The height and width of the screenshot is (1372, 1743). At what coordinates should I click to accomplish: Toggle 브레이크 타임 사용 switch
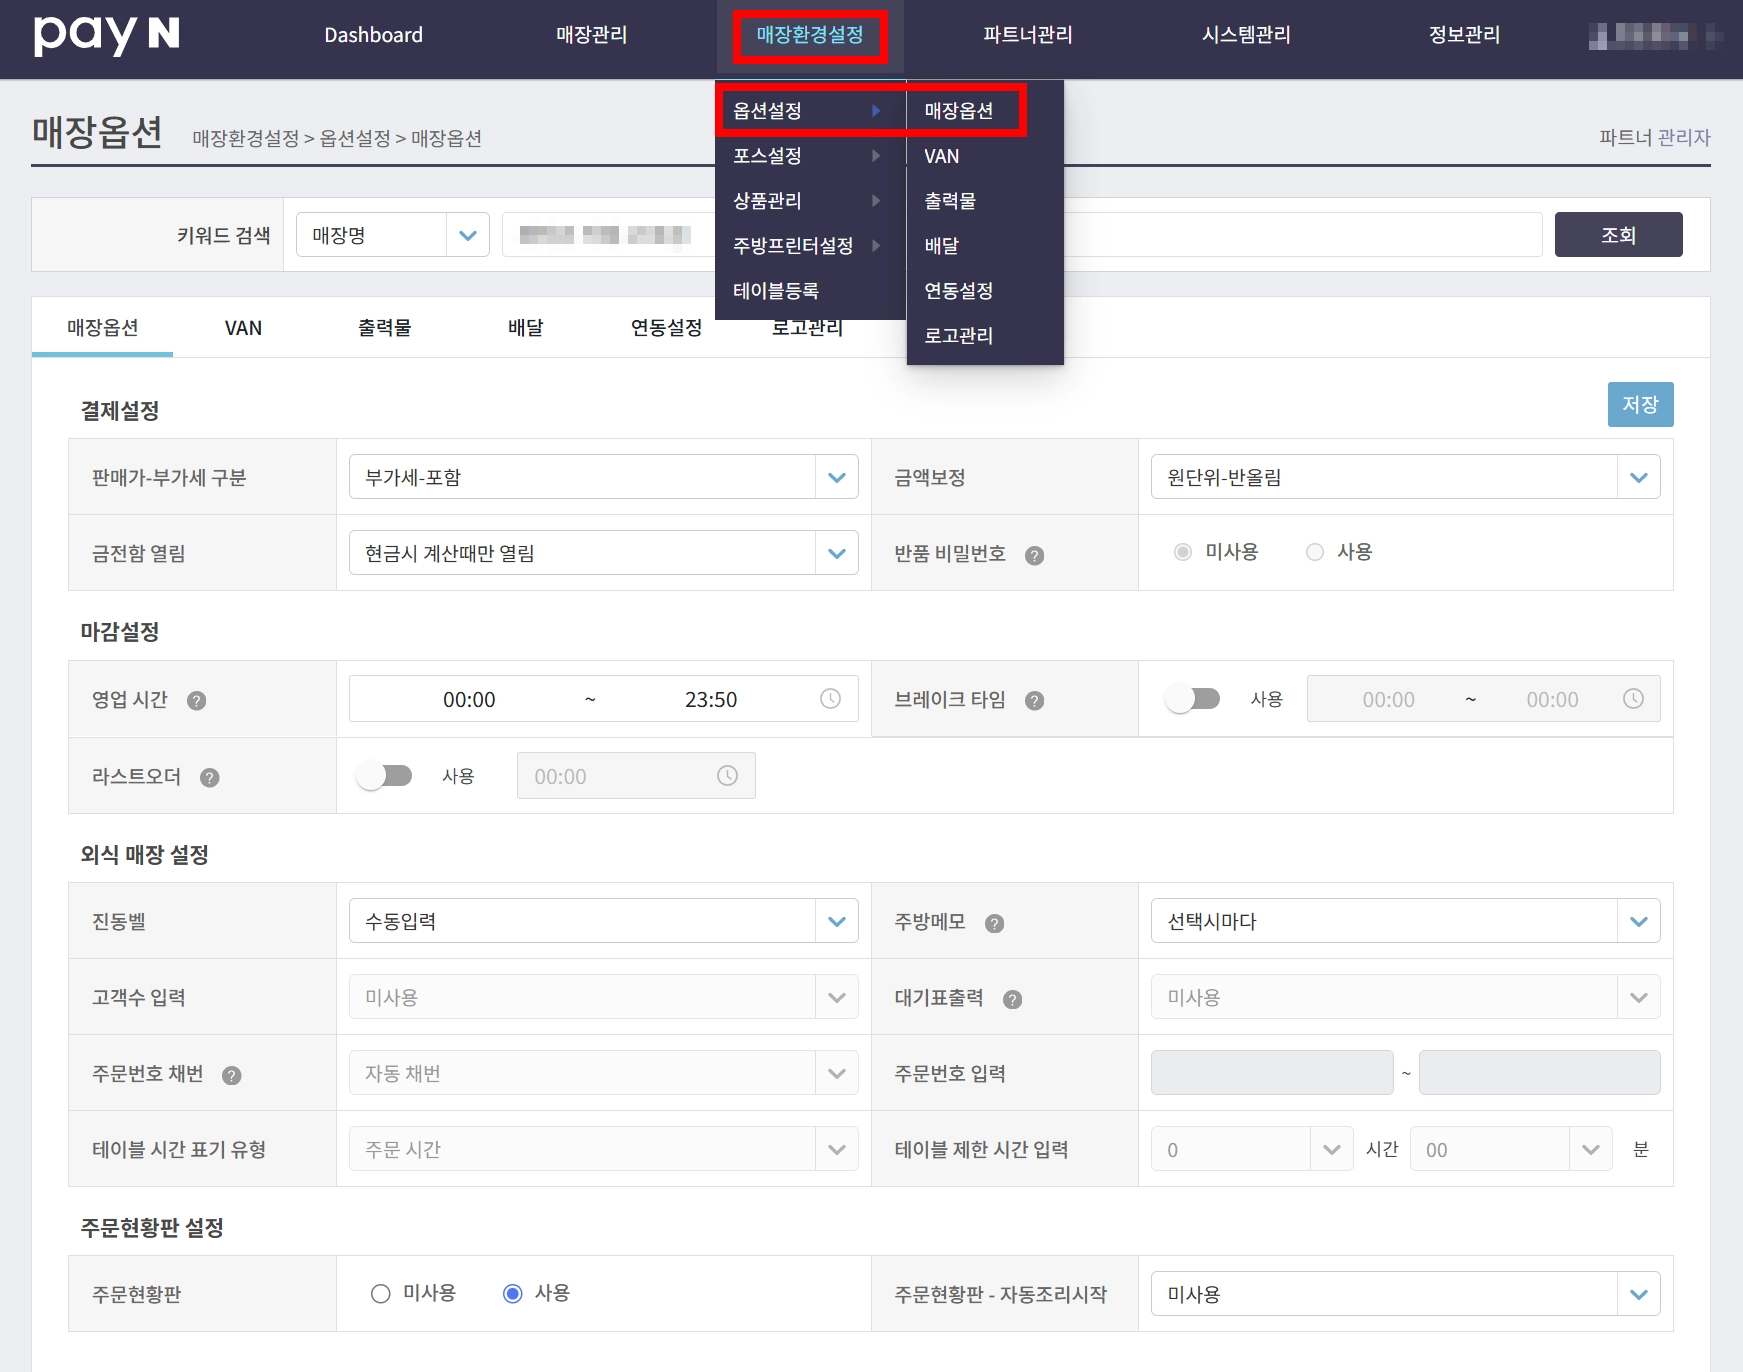point(1193,699)
